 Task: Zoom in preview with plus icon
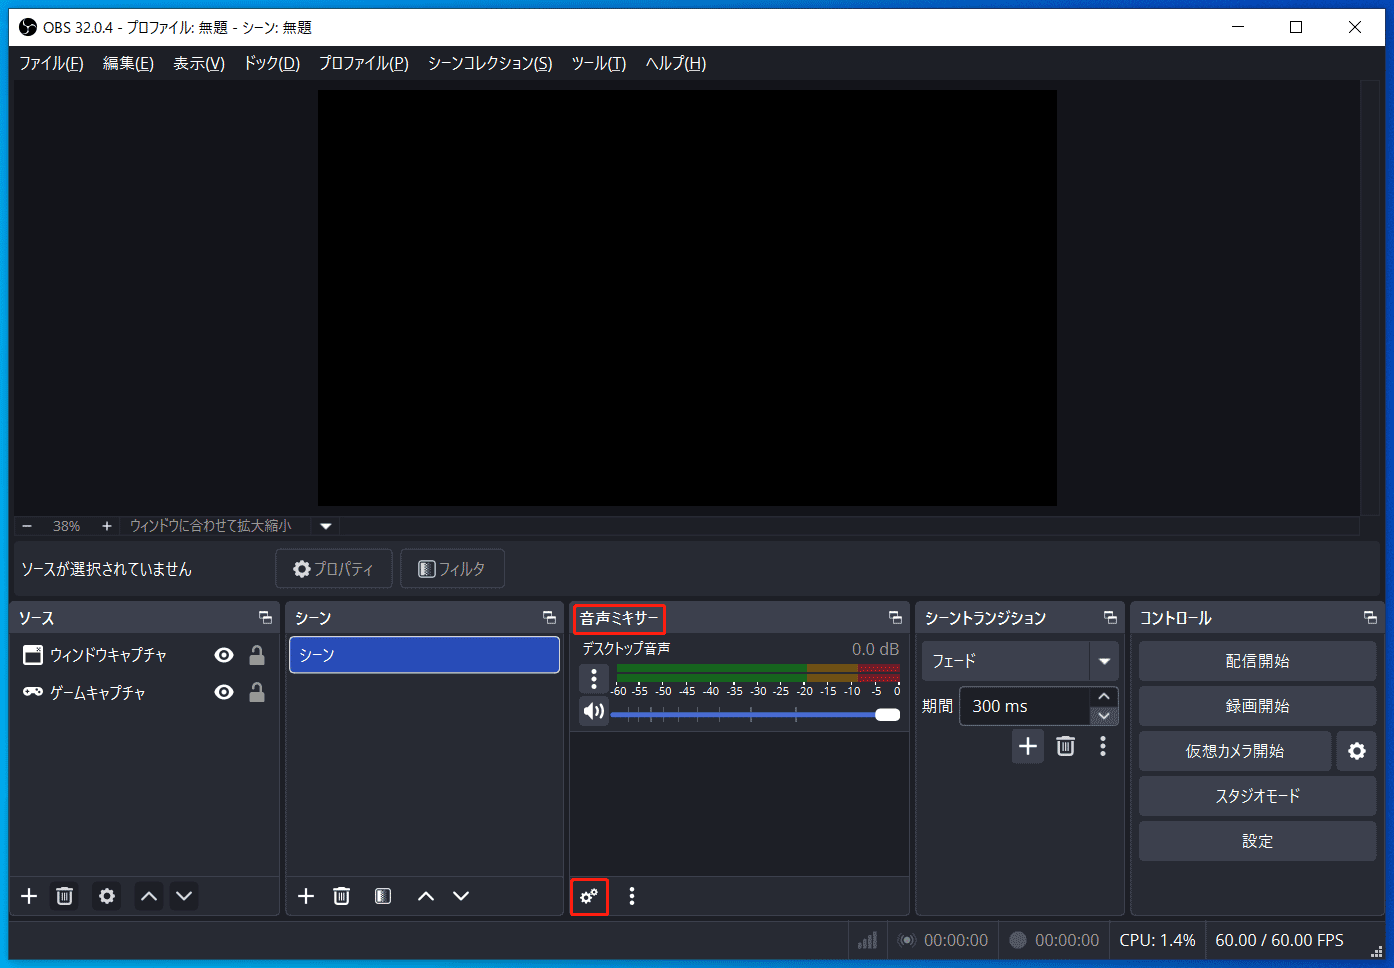[x=106, y=526]
